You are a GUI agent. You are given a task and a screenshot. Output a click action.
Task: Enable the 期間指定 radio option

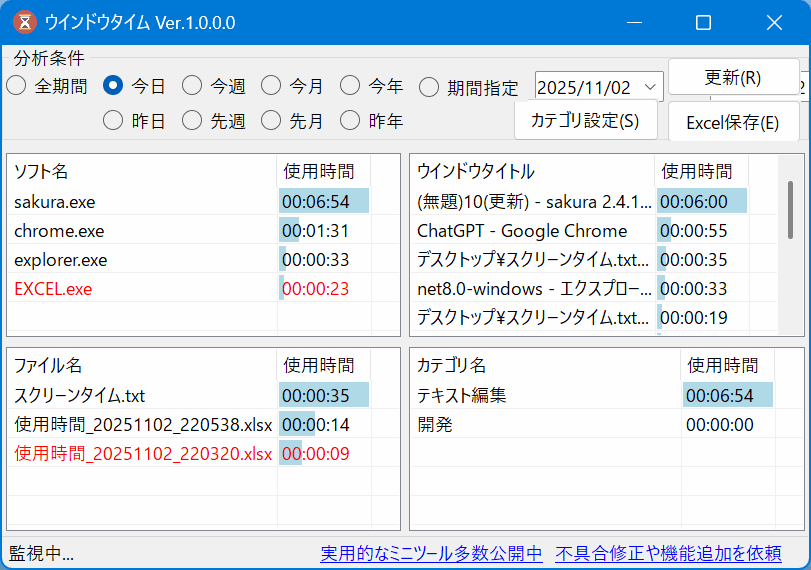coord(429,87)
